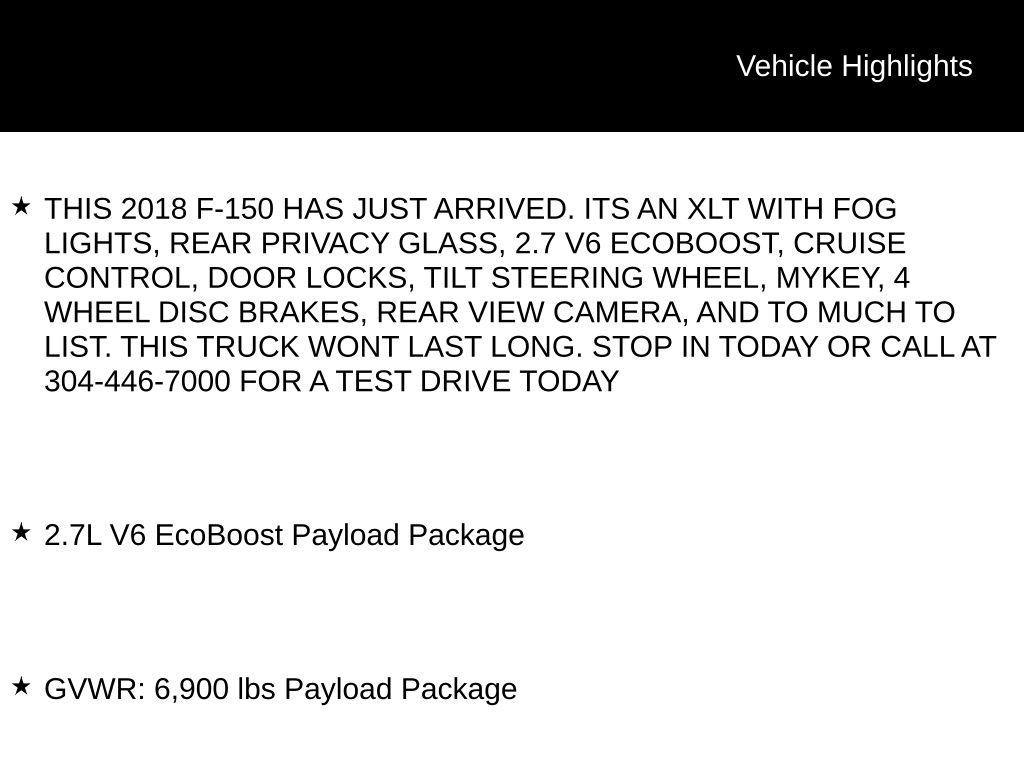Screen dimensions: 1024x768
Task: Click the Vehicle Highlights heading
Action: click(854, 66)
